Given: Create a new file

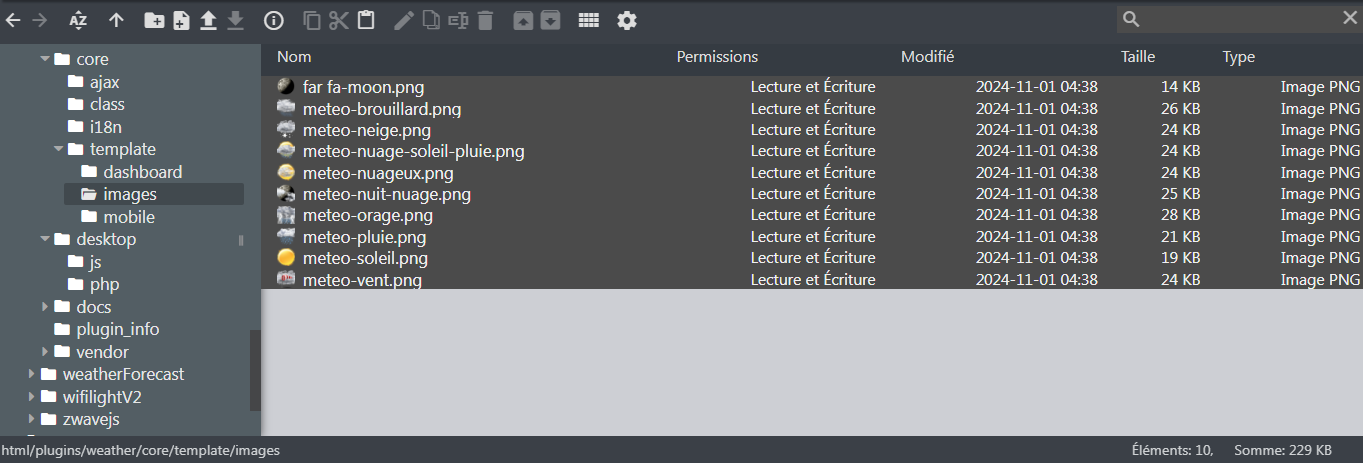Looking at the screenshot, I should click(181, 20).
